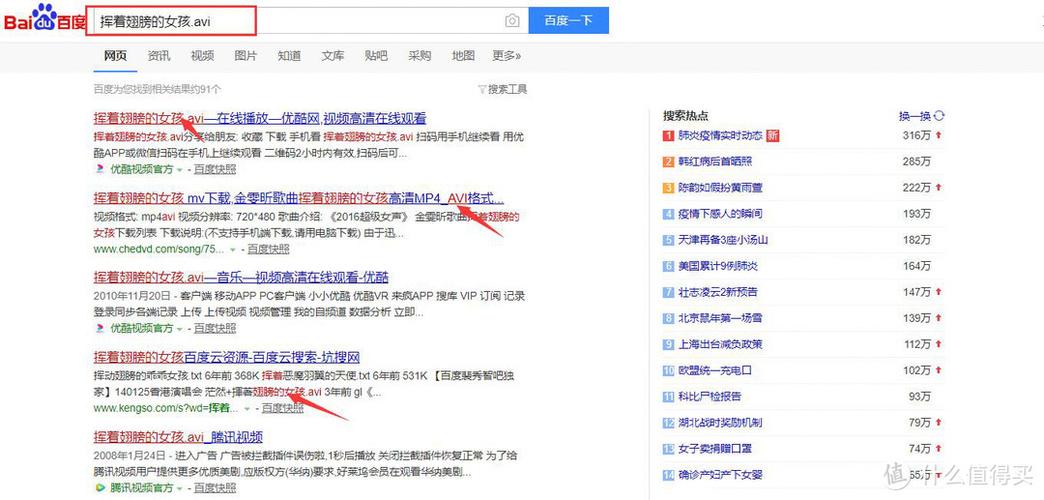The image size is (1044, 500).
Task: Open 百度快照 of the third result
Action: [x=215, y=328]
